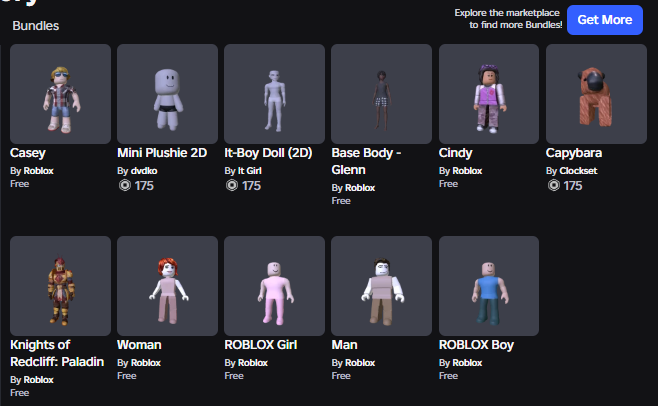The height and width of the screenshot is (406, 658).
Task: Select the Capybara bundle thumbnail
Action: pyautogui.click(x=596, y=94)
